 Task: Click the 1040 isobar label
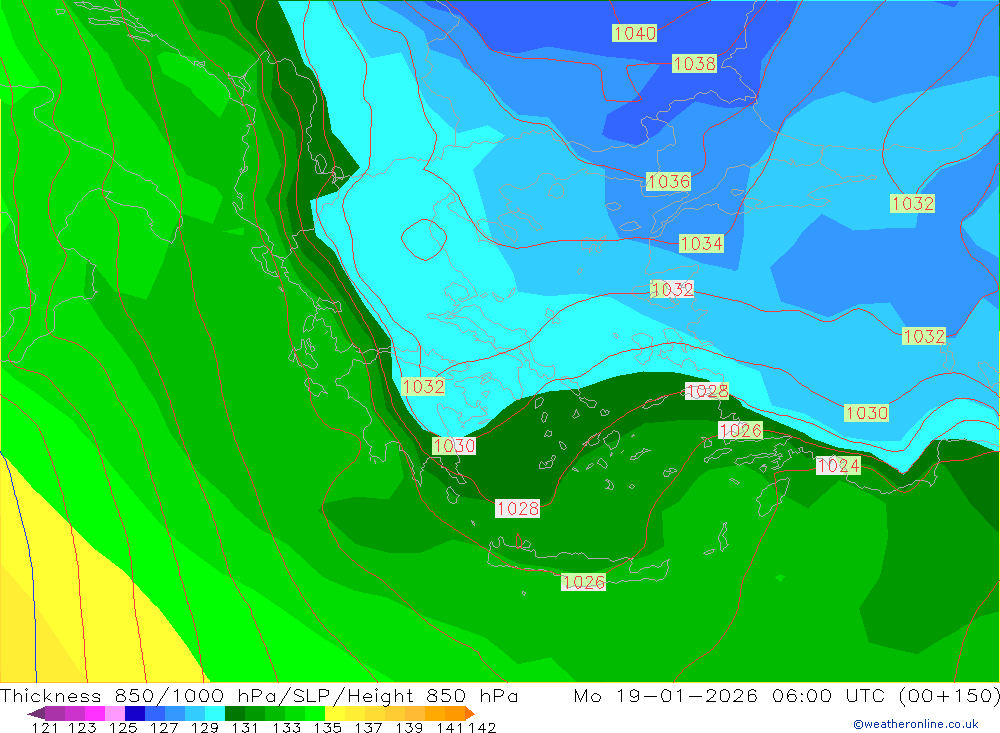[x=634, y=33]
